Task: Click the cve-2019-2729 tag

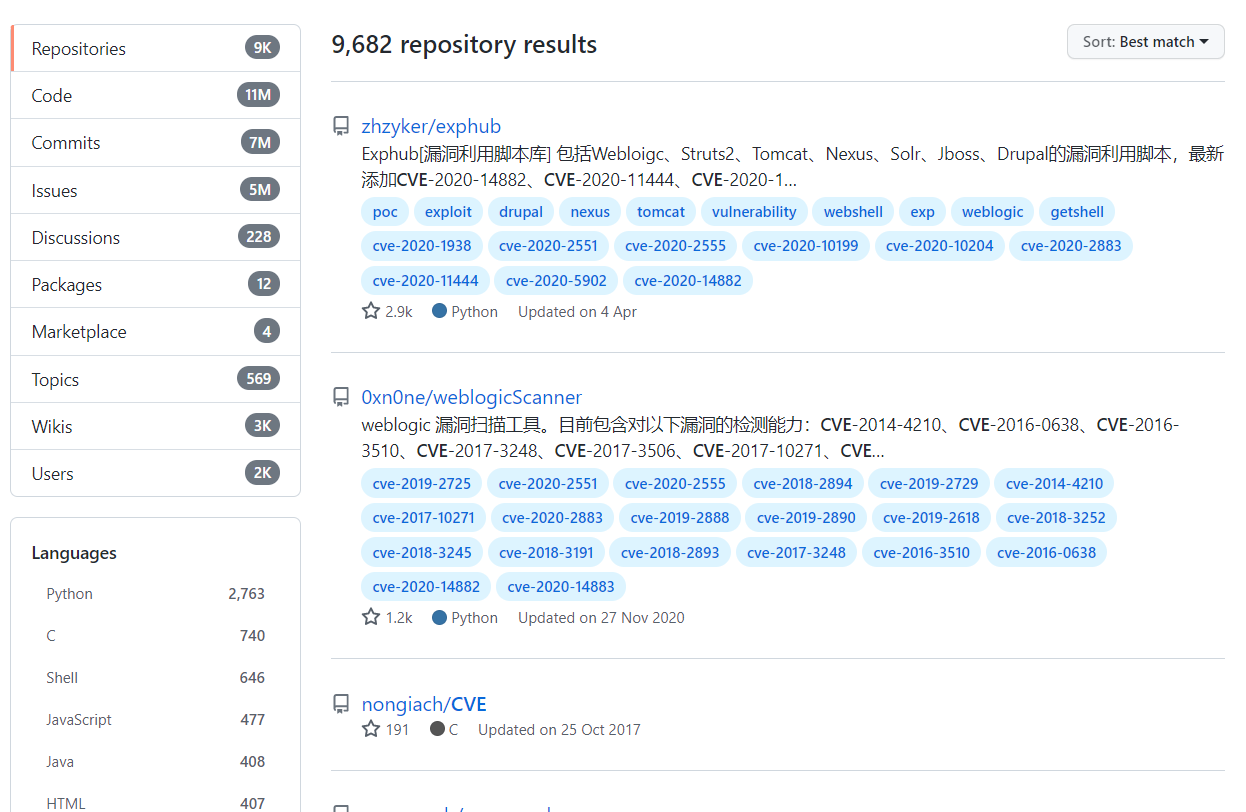Action: tap(929, 484)
